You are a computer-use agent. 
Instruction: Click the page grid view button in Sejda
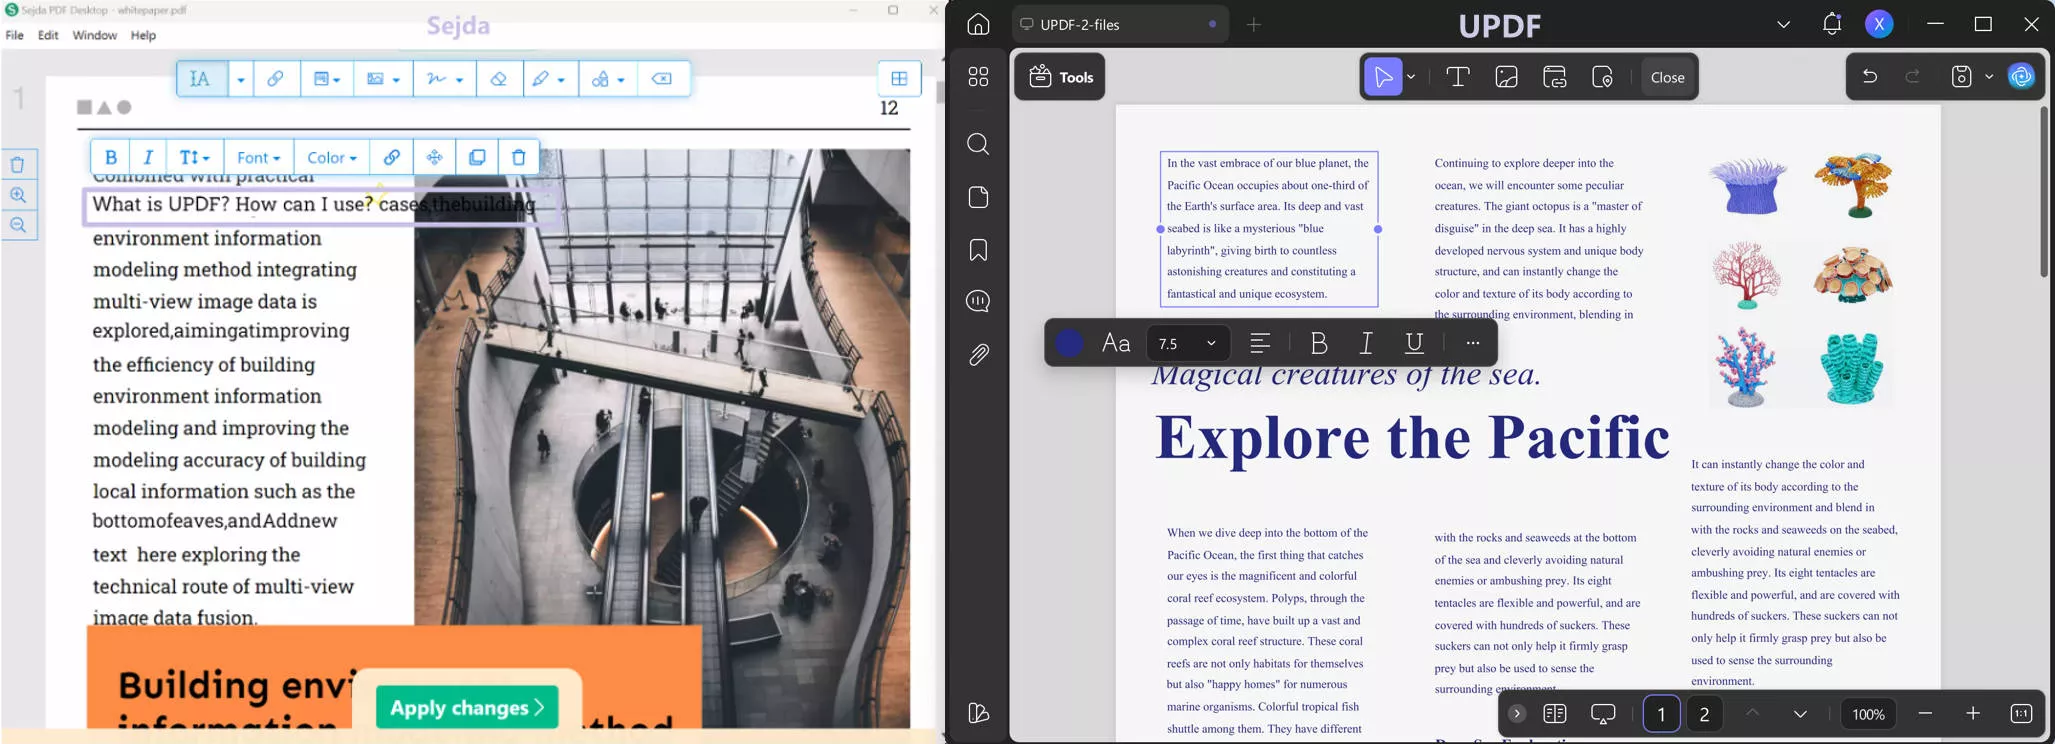899,79
